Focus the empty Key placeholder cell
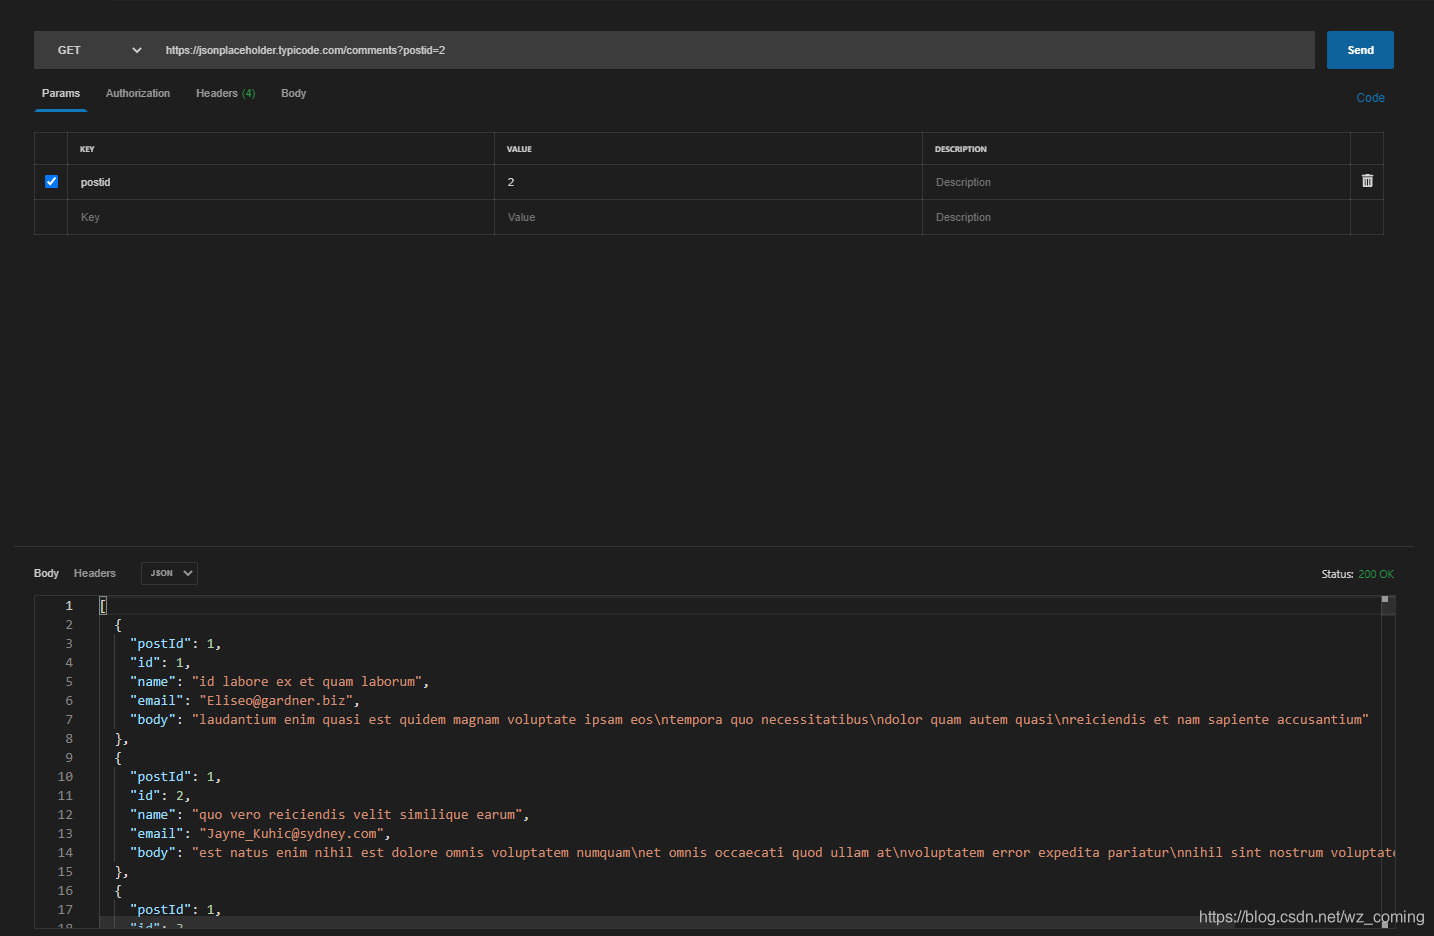 (281, 217)
